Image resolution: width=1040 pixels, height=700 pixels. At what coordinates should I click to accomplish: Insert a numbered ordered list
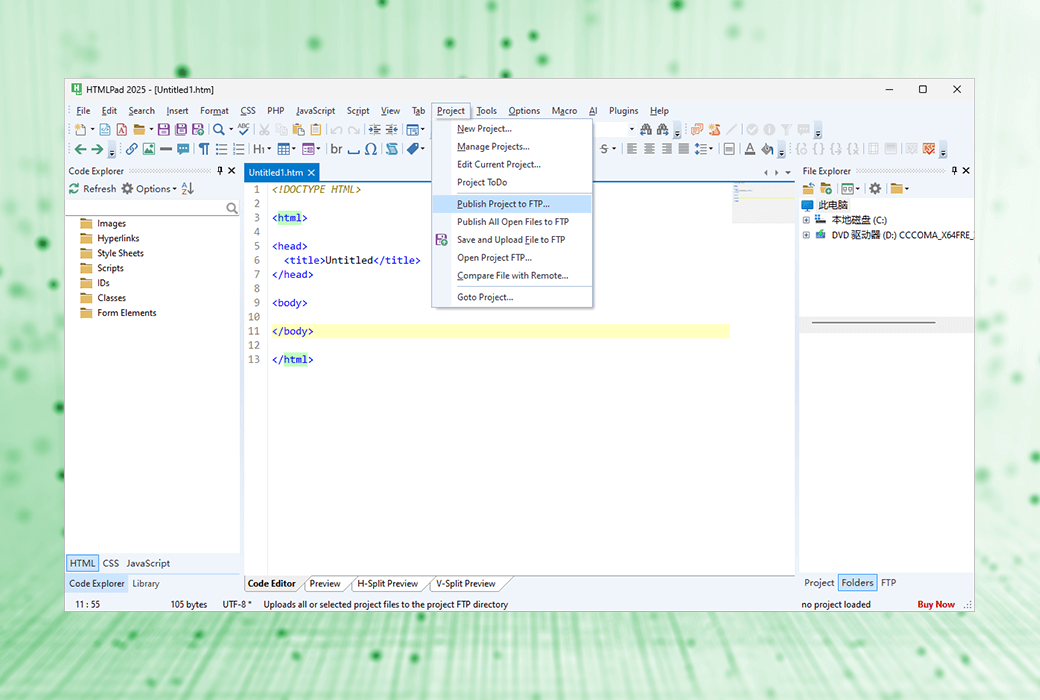point(239,149)
